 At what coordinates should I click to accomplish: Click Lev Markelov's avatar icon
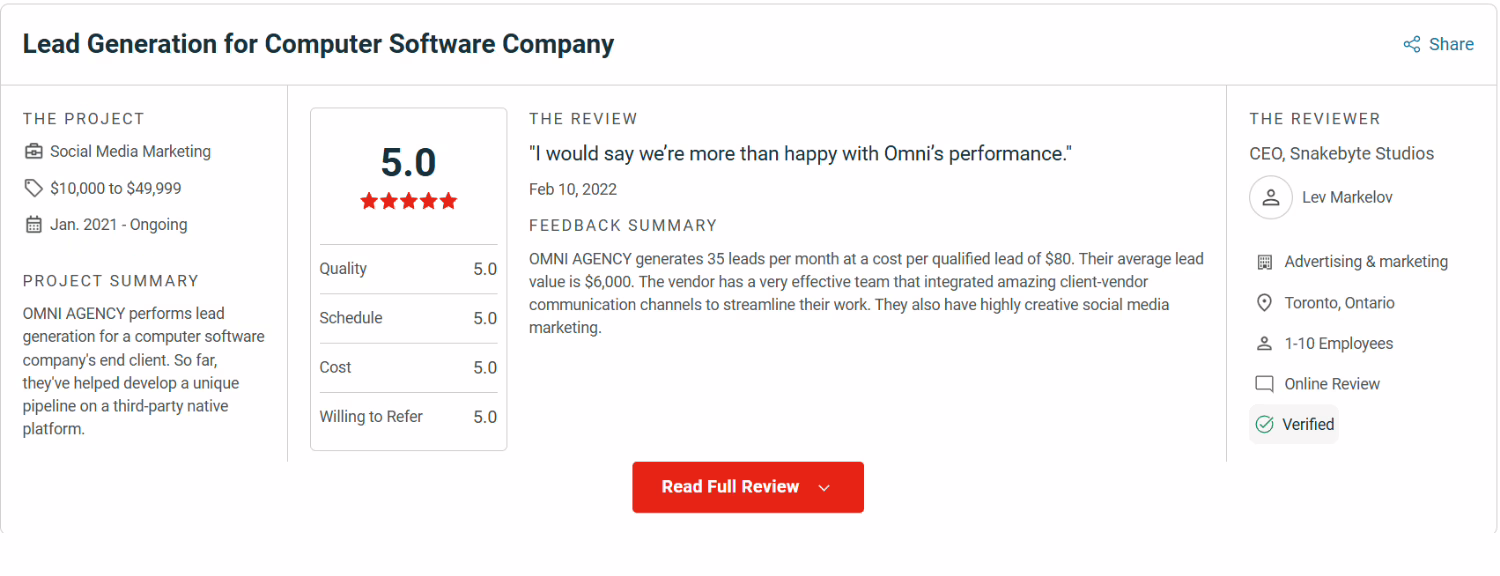[x=1271, y=198]
